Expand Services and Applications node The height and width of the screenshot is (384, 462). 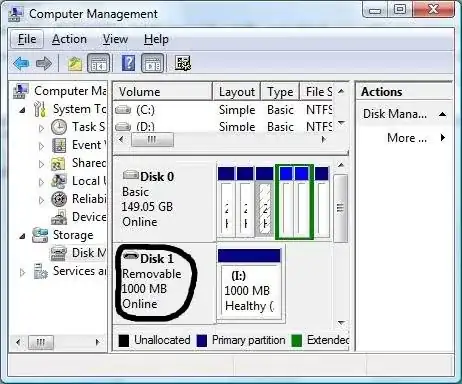tap(22, 272)
